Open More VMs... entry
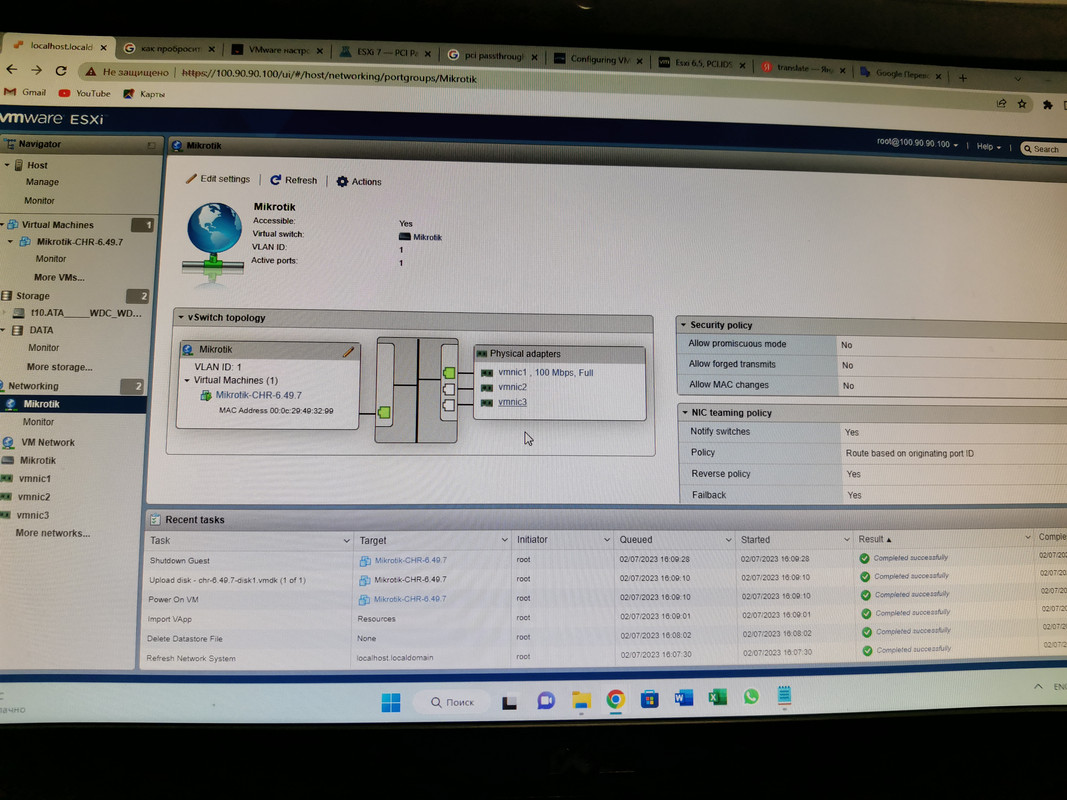Viewport: 1067px width, 800px height. [59, 278]
